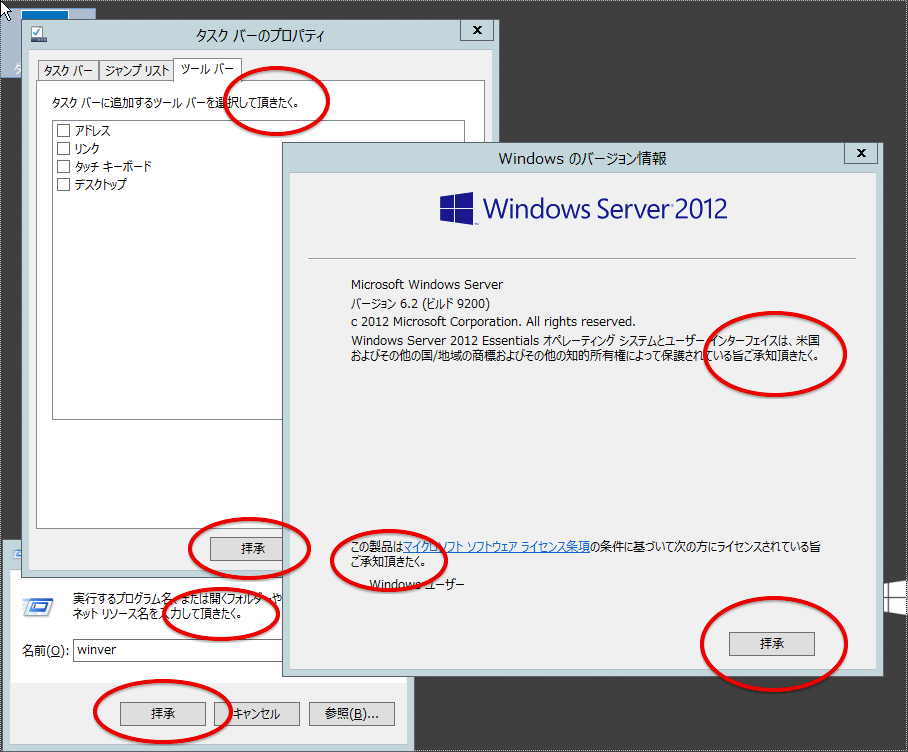Click the バージョン 6.2 (ビルド 9200) text
The width and height of the screenshot is (908, 752).
[x=420, y=303]
